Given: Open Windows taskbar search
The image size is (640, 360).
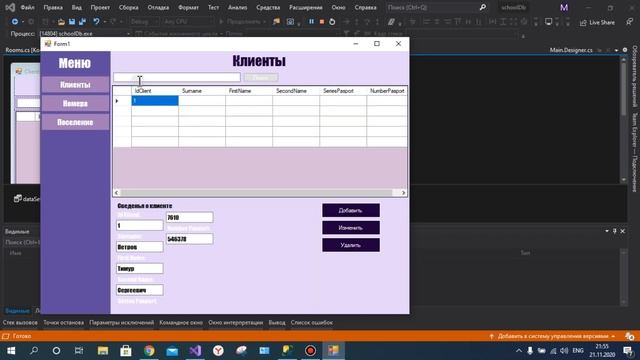Looking at the screenshot, I should tap(34, 351).
